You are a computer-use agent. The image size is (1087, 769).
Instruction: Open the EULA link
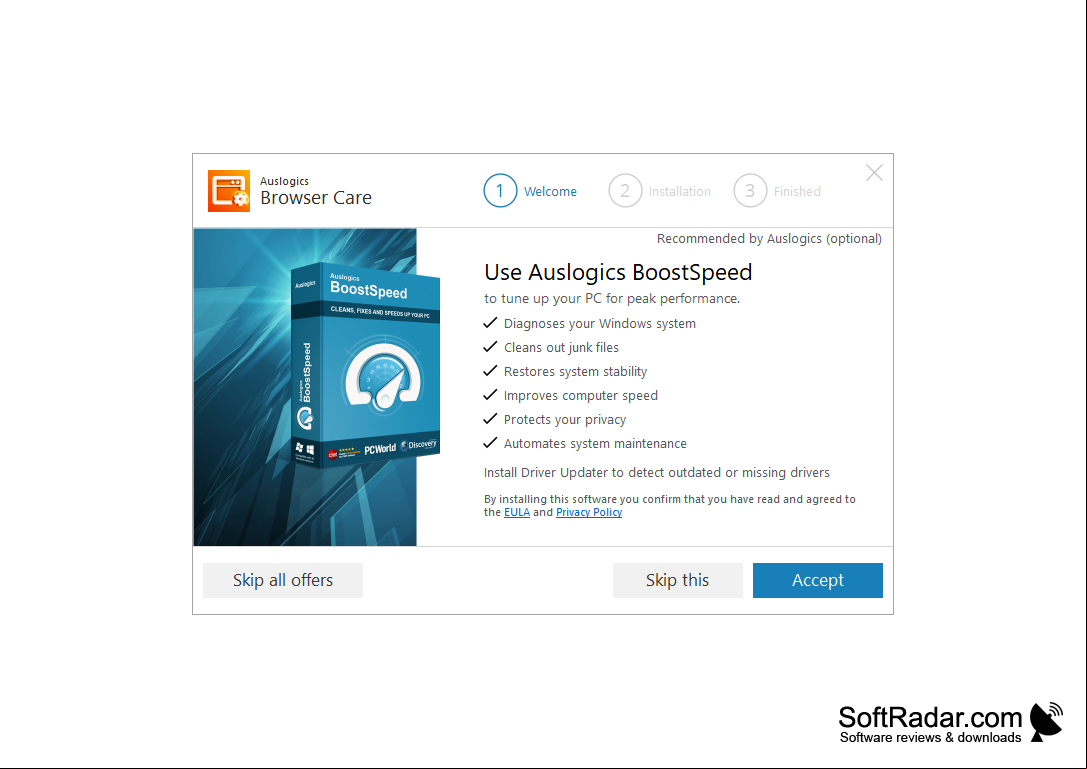click(x=516, y=512)
